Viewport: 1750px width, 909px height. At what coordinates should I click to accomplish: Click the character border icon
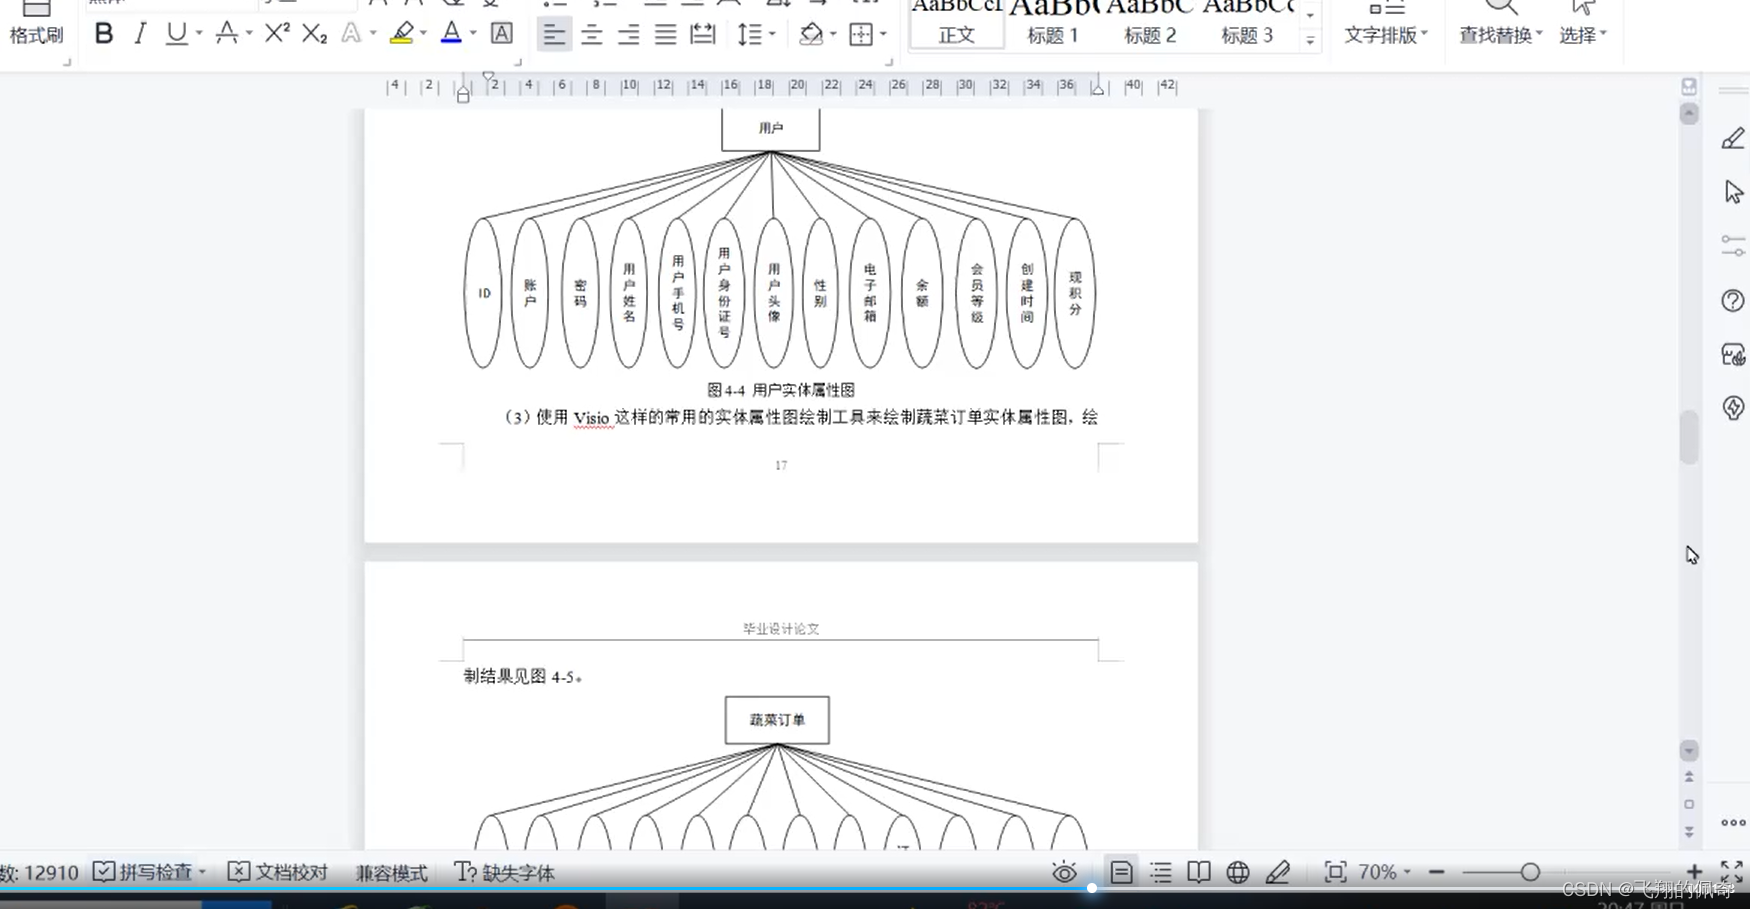point(502,34)
